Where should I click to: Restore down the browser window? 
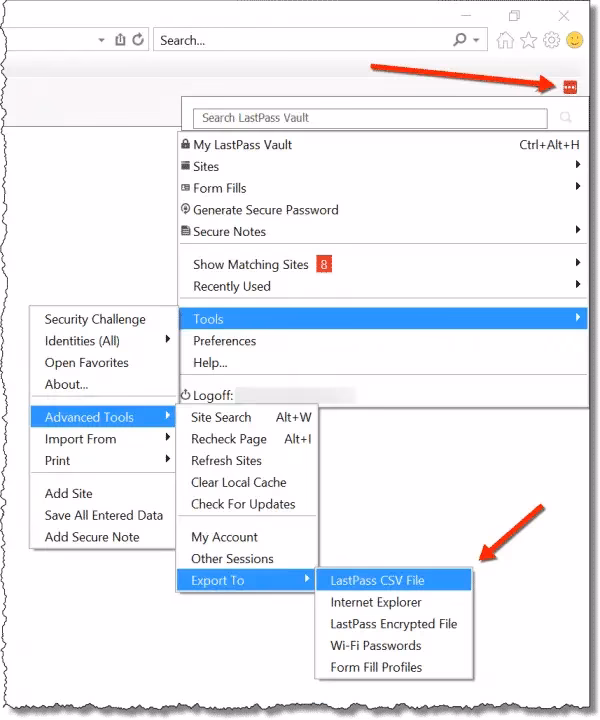(x=514, y=16)
